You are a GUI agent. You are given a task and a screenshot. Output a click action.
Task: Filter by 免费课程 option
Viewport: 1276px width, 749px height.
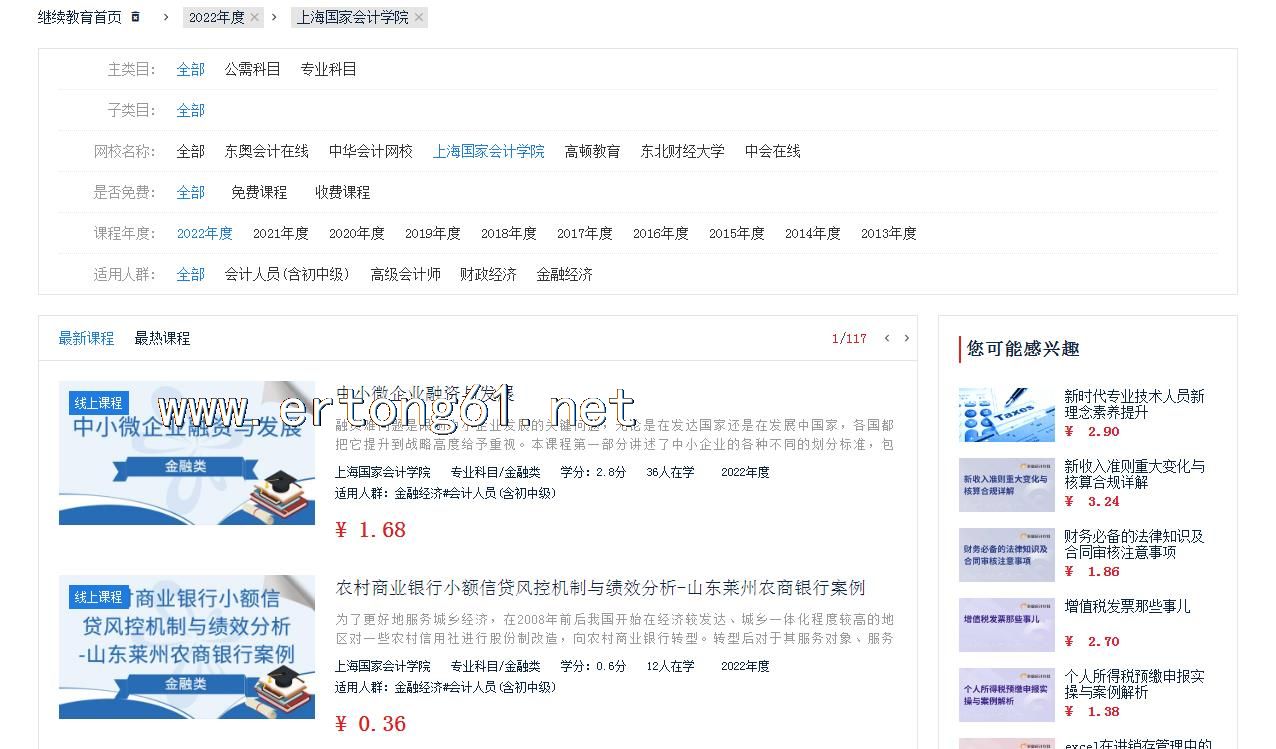pyautogui.click(x=259, y=192)
